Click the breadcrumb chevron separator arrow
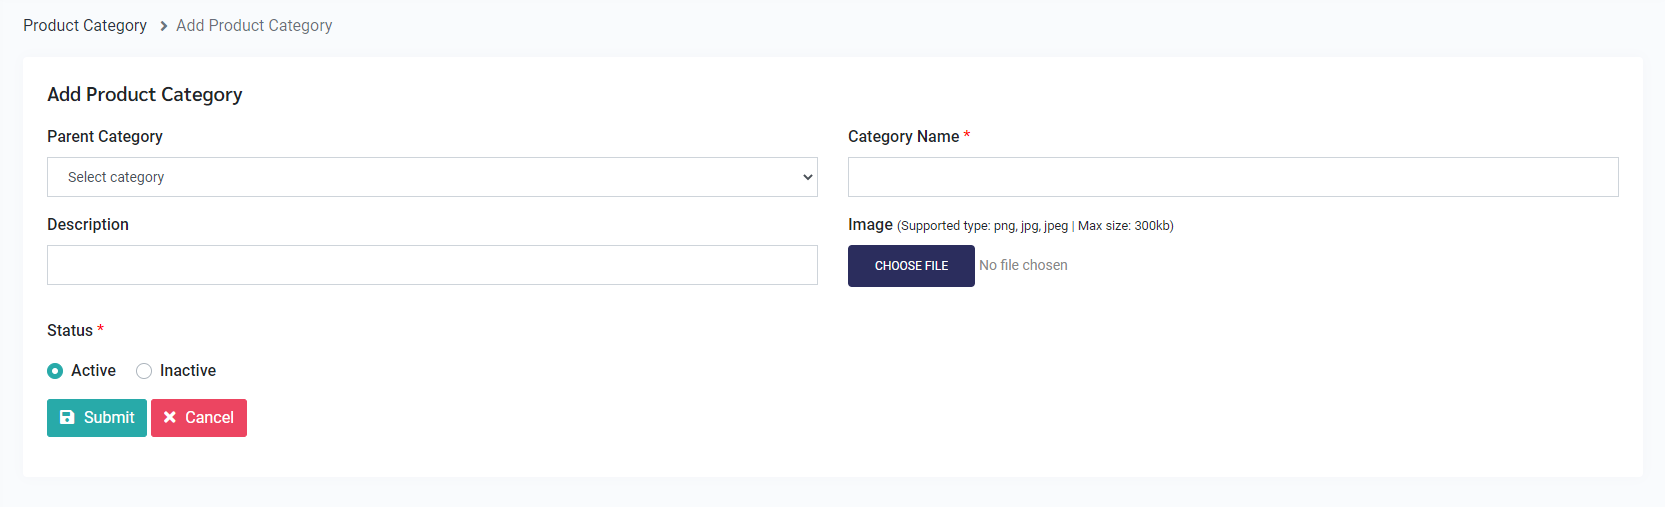This screenshot has height=507, width=1665. (x=163, y=26)
